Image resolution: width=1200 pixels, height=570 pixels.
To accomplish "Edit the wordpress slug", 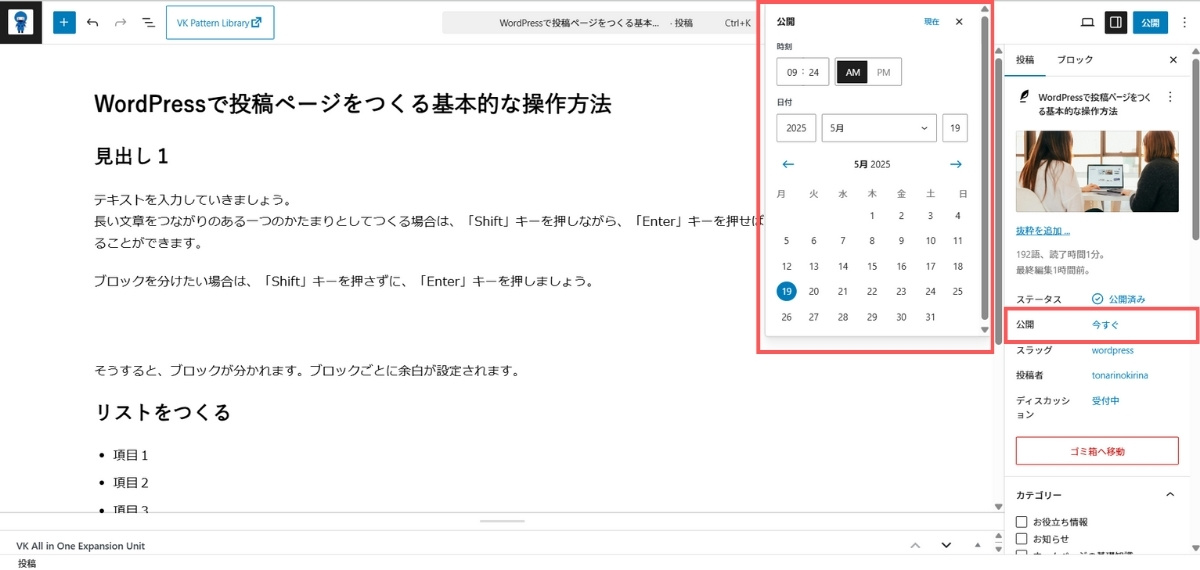I will pyautogui.click(x=1112, y=351).
